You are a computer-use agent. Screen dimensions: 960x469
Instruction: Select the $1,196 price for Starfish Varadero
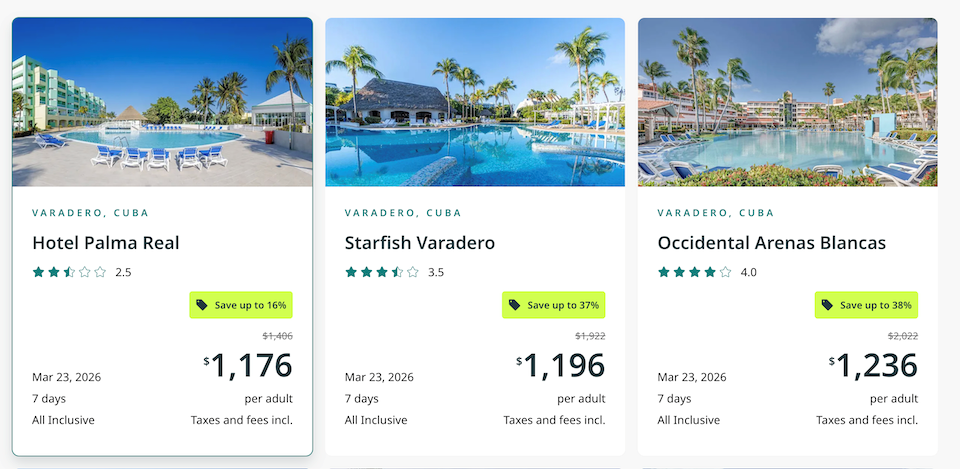point(562,366)
